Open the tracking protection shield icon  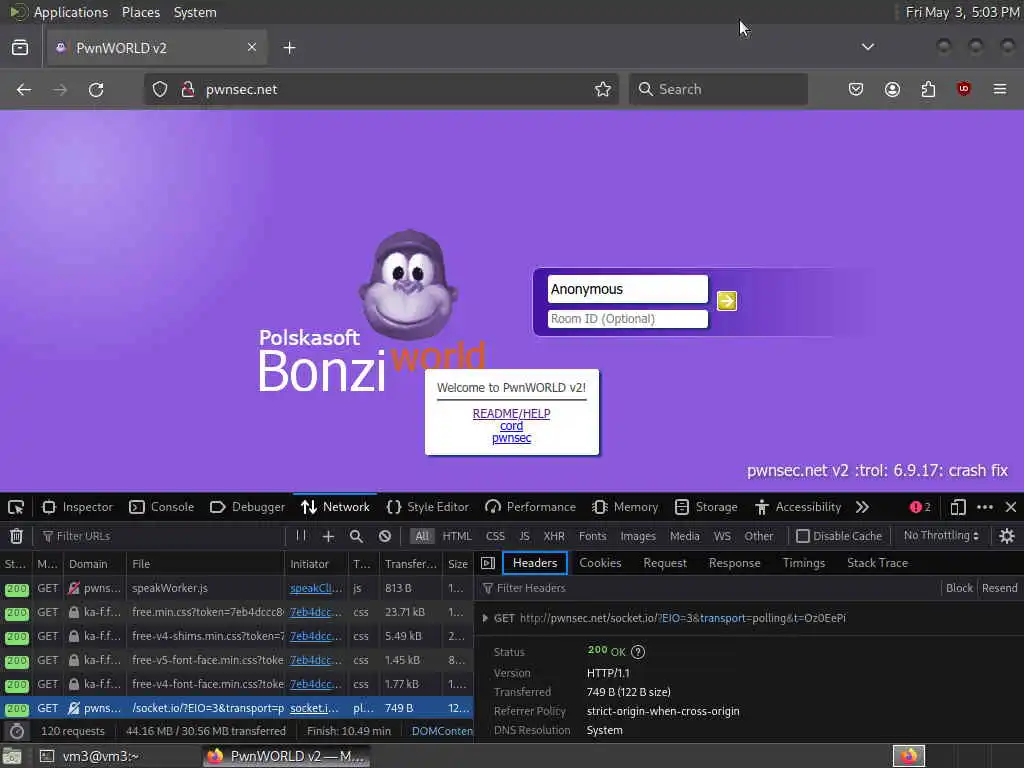(x=160, y=89)
